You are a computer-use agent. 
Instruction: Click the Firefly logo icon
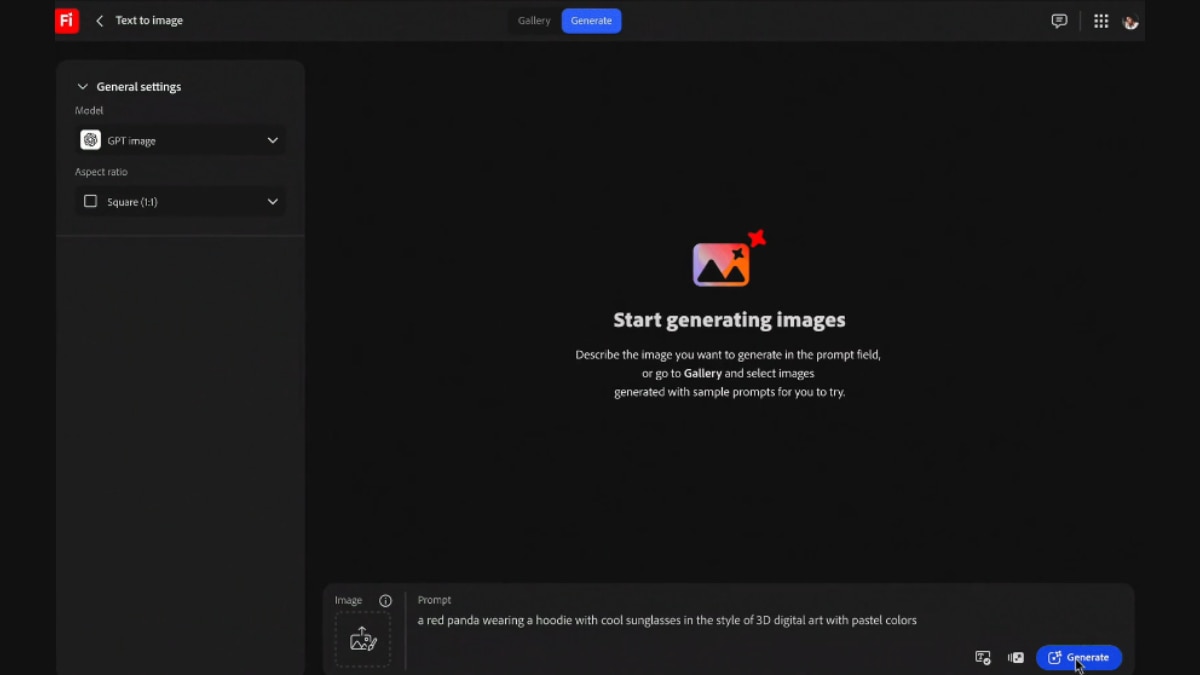pos(66,20)
